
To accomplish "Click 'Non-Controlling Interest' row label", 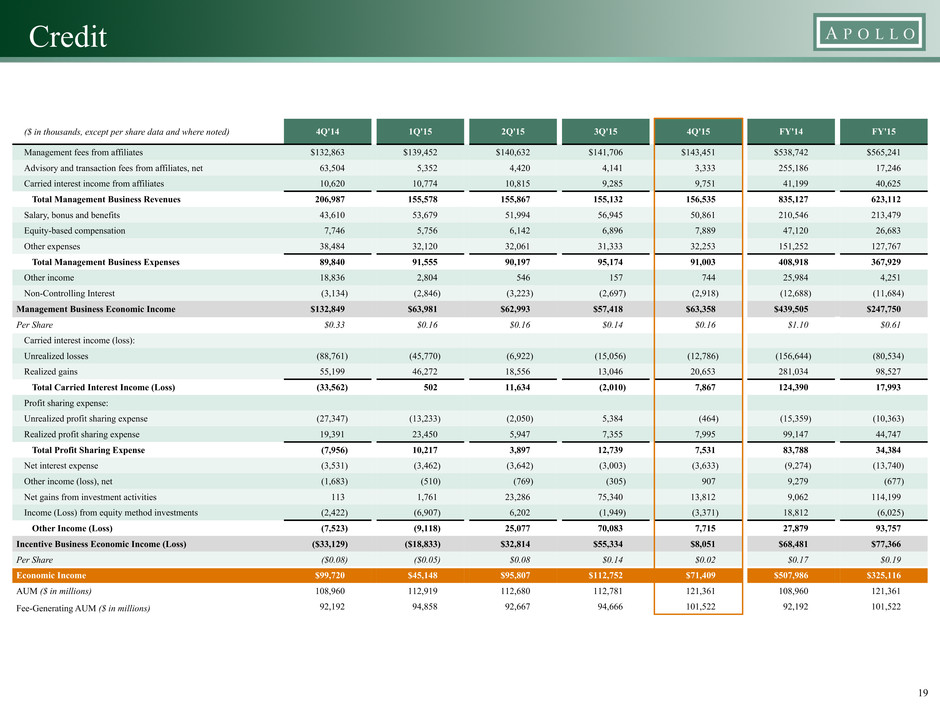I will [69, 293].
